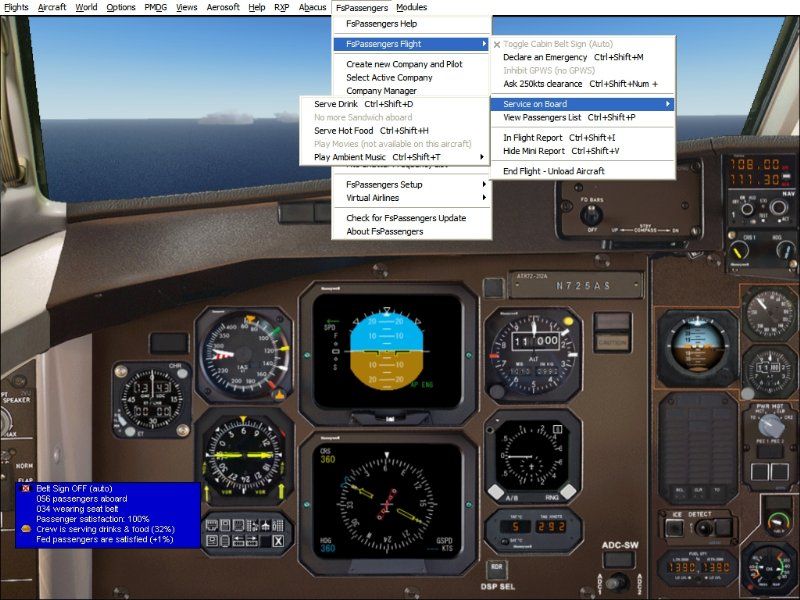Click the belt sign icon in mini report
This screenshot has height=600, width=800.
pos(26,488)
